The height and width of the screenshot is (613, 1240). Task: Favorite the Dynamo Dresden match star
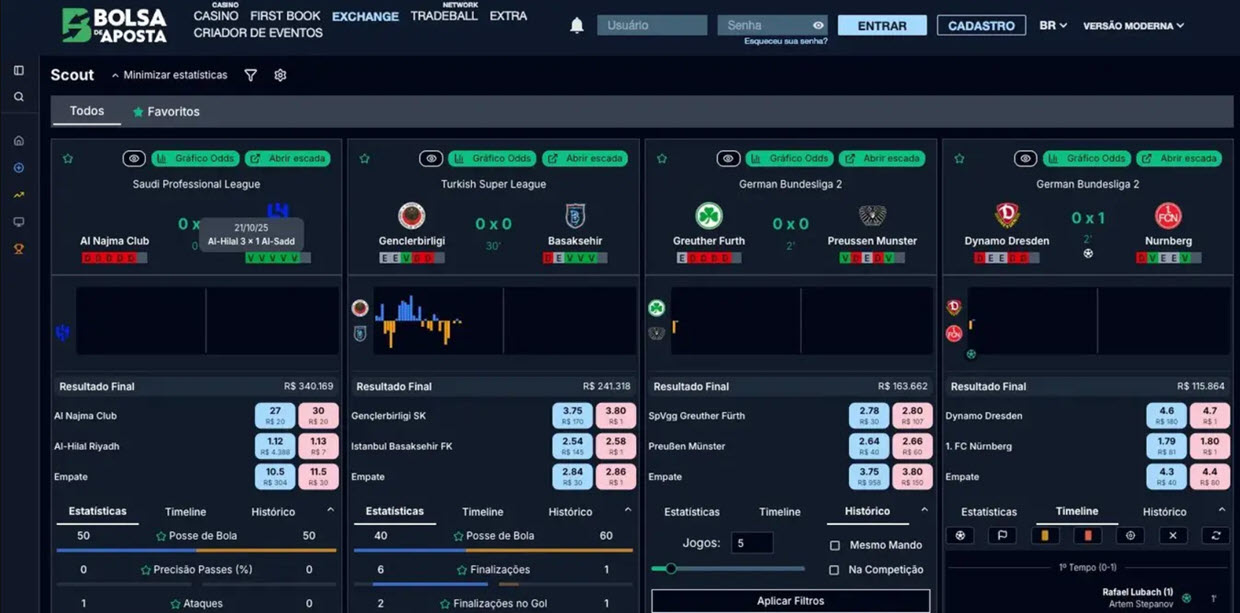(x=959, y=159)
